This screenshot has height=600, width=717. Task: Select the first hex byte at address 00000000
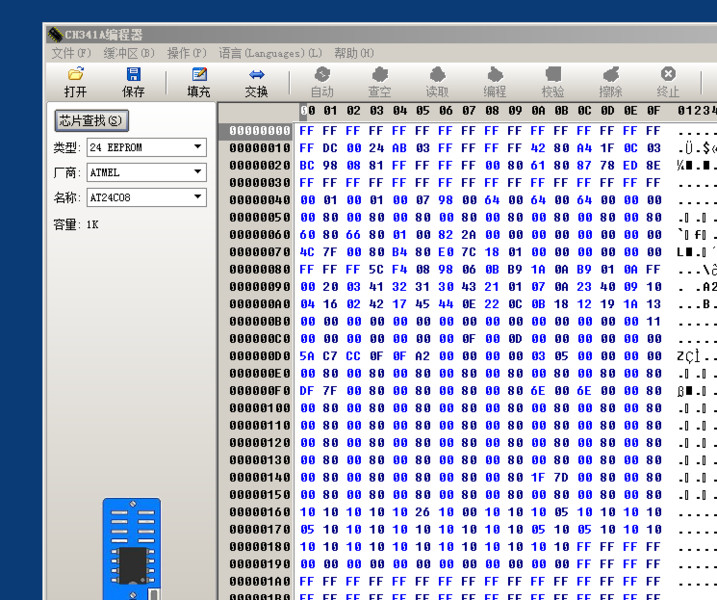(307, 131)
